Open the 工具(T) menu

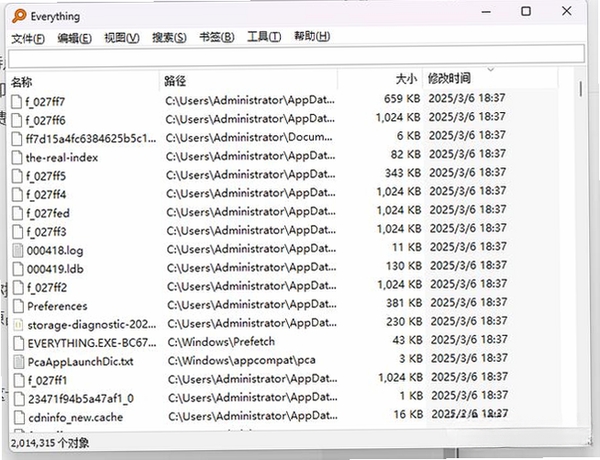click(x=264, y=37)
